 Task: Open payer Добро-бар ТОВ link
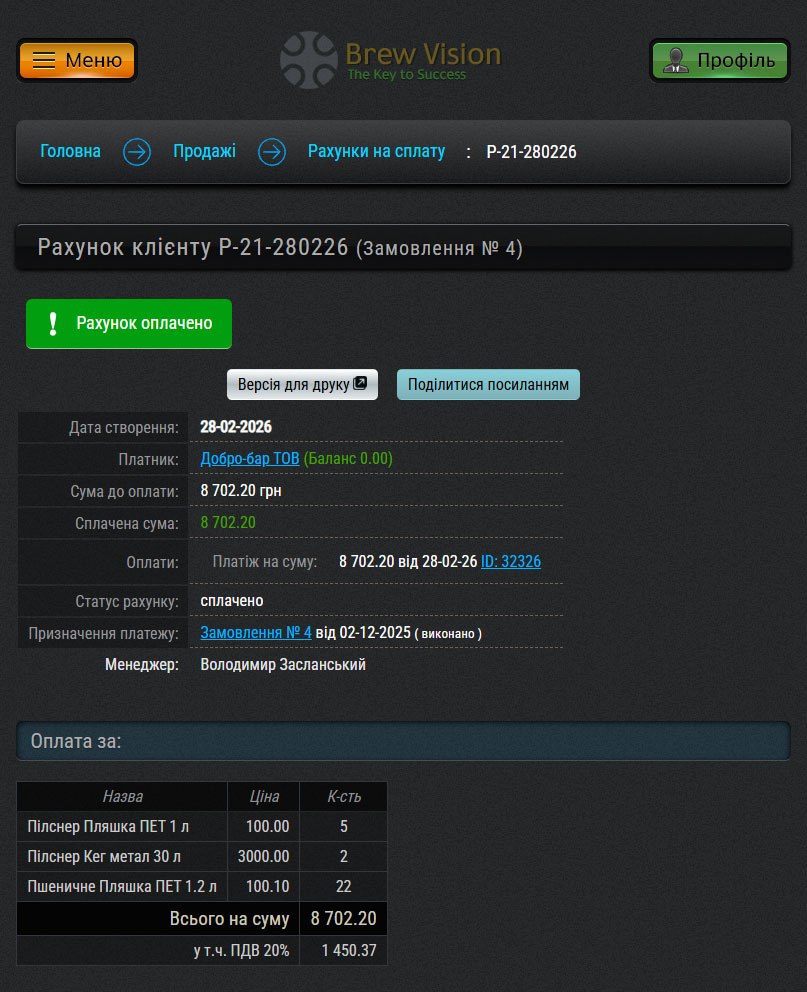250,459
